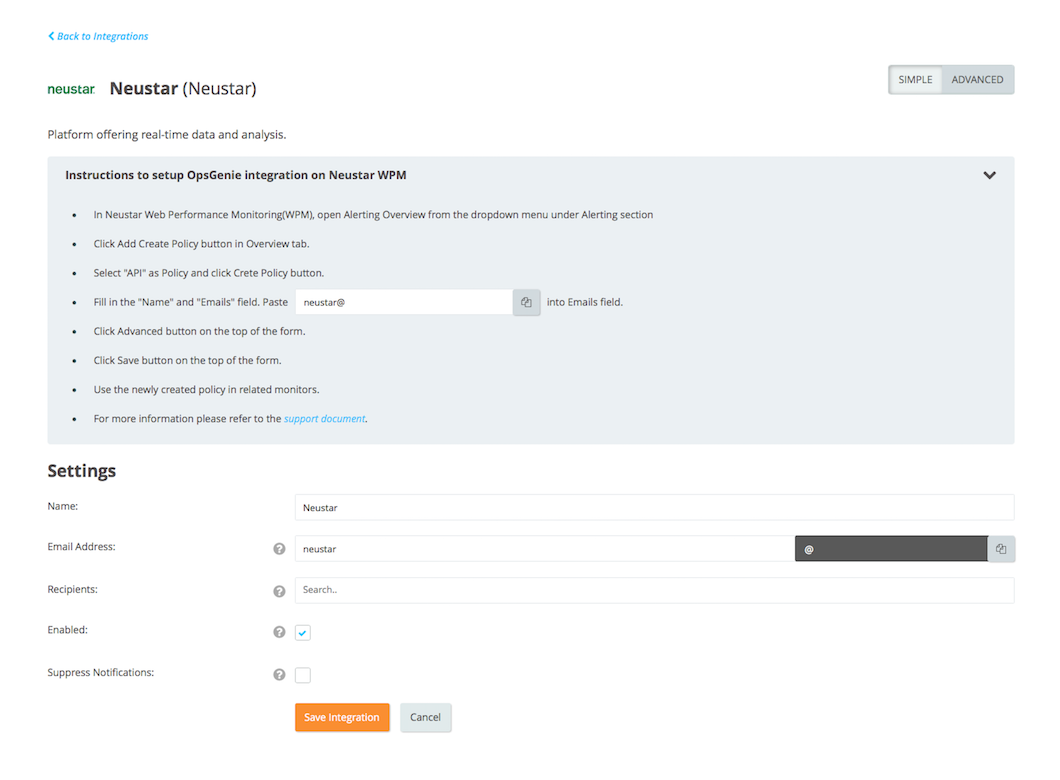Click the Settings heading
Viewport: 1060px width, 780px height.
pos(82,470)
